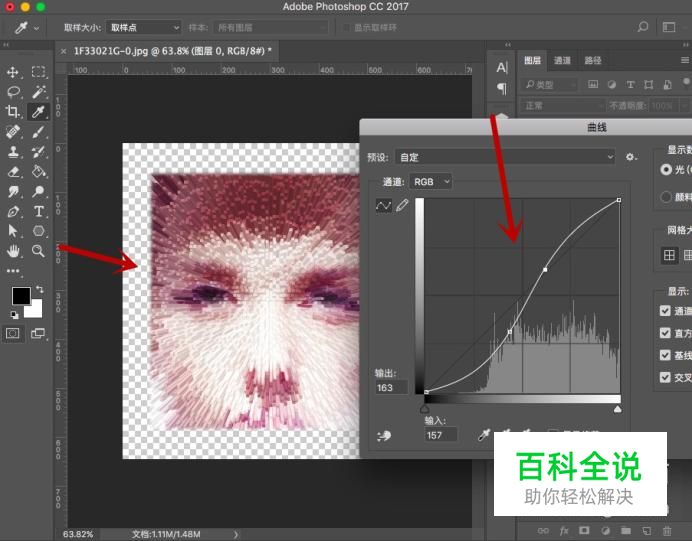Select the Light radio option

click(x=666, y=169)
